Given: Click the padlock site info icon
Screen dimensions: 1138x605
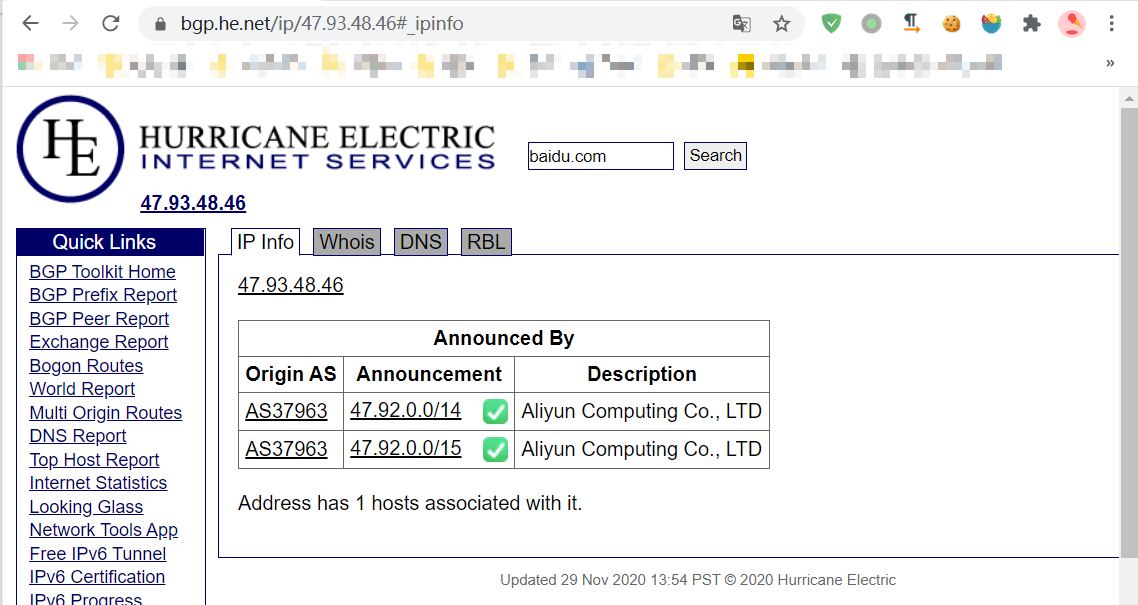Looking at the screenshot, I should click(161, 24).
